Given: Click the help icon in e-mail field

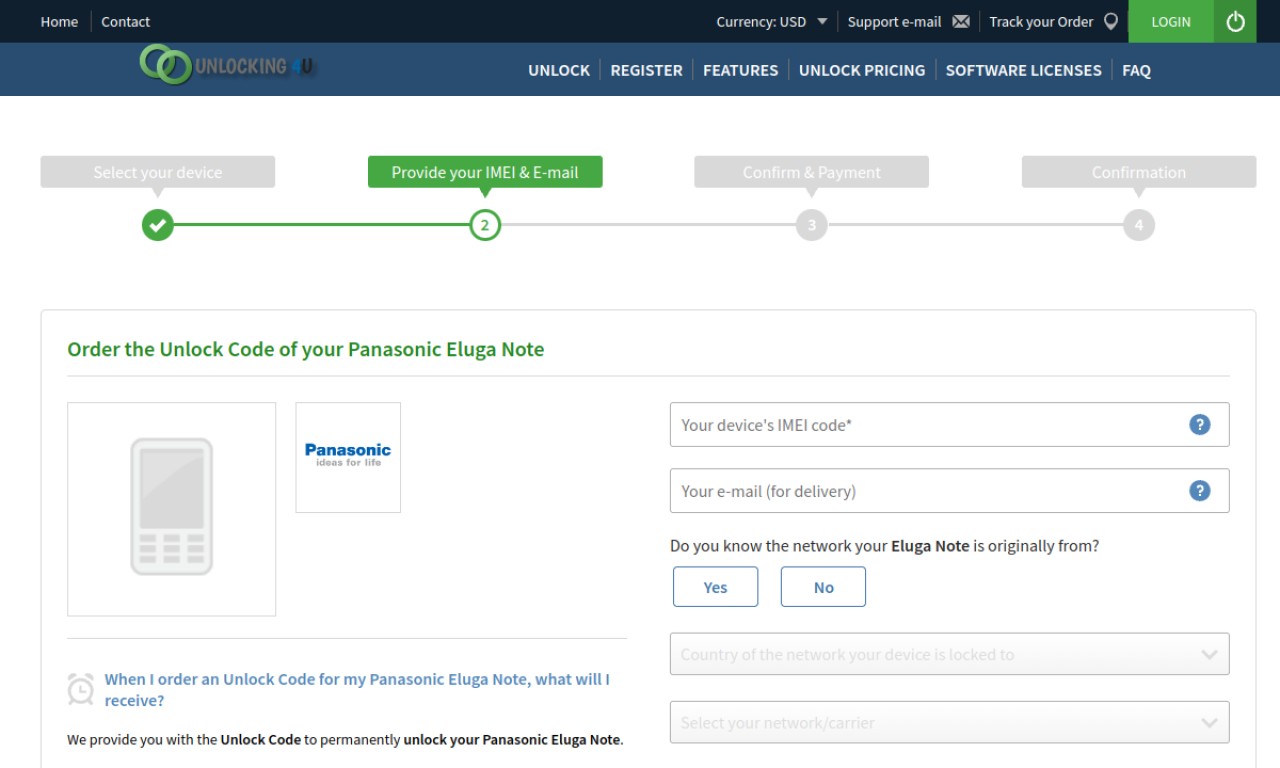Looking at the screenshot, I should point(1200,491).
